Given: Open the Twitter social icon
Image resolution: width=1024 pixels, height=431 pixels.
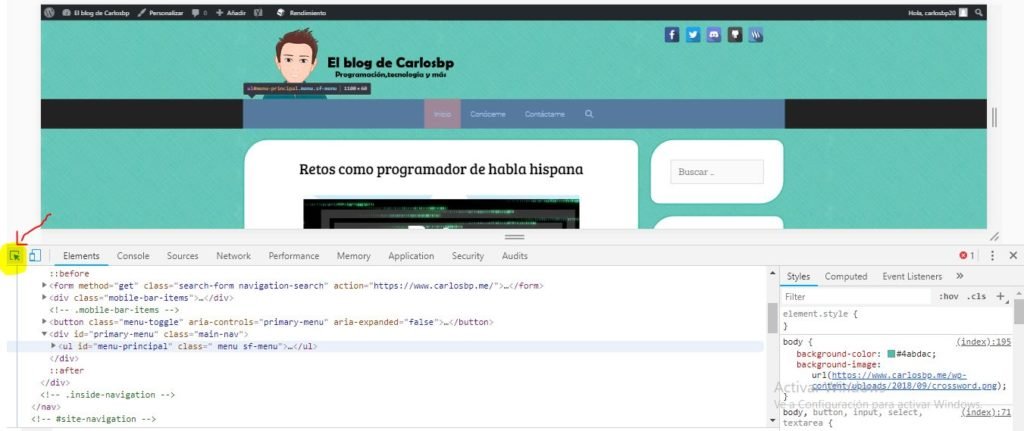Looking at the screenshot, I should tap(693, 35).
